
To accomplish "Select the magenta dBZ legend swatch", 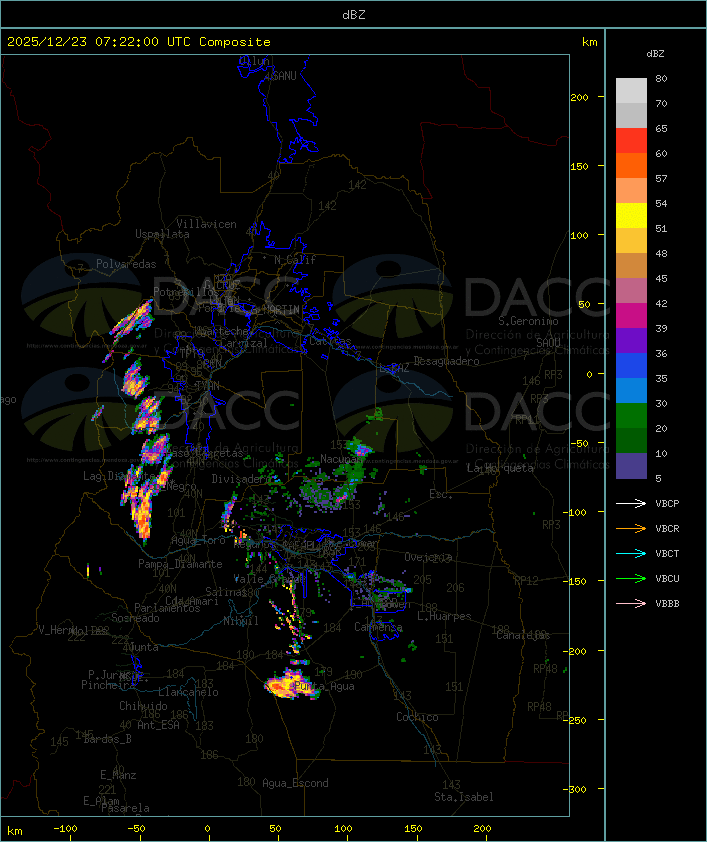I will click(x=631, y=316).
